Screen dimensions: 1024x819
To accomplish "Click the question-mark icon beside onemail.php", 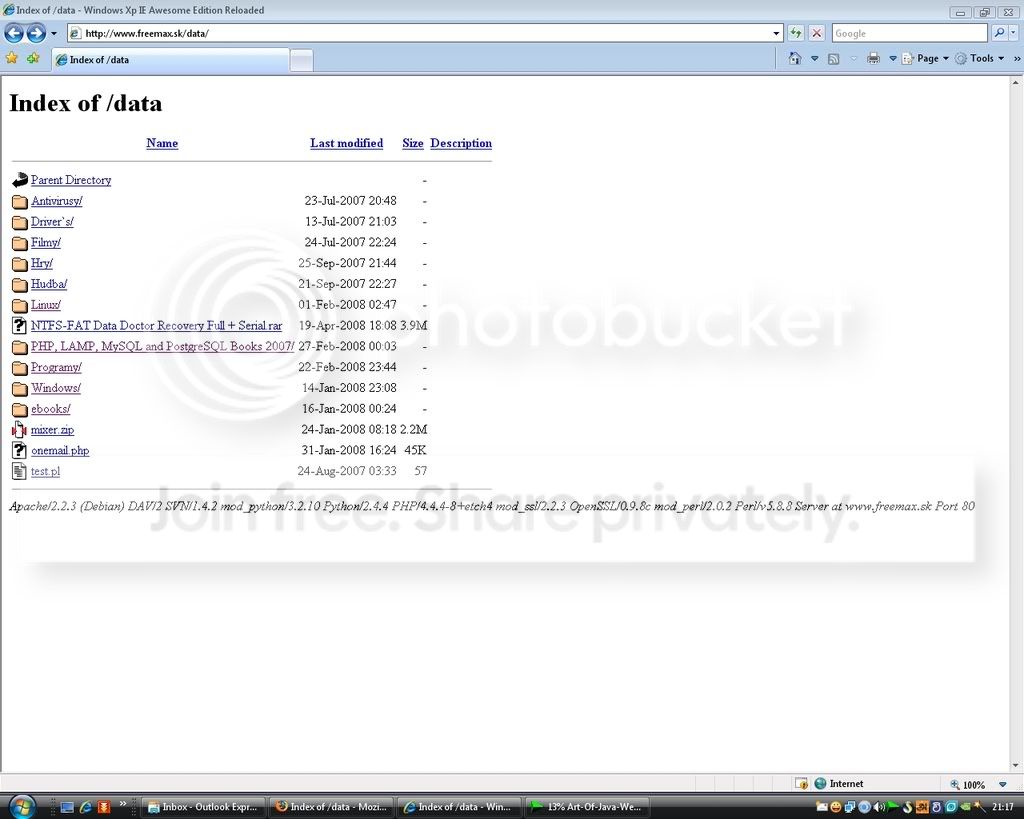I will pyautogui.click(x=20, y=451).
